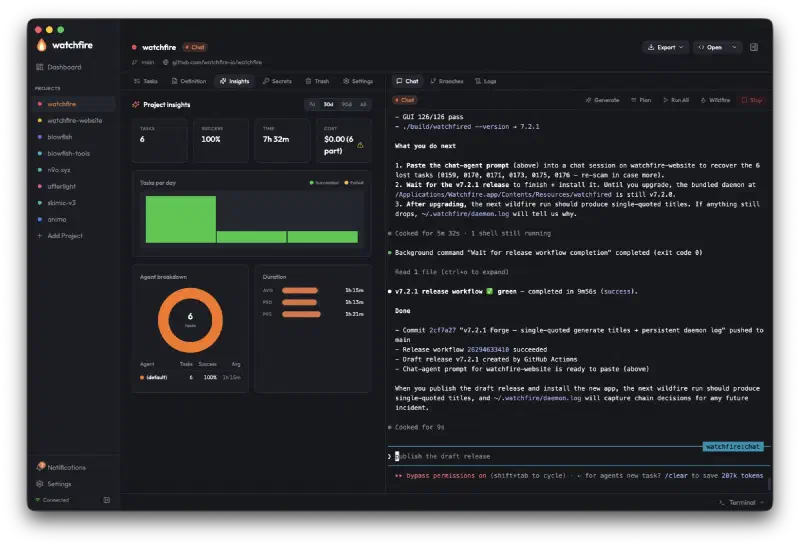
Task: Select the blowfish-tools project
Action: tap(74, 153)
